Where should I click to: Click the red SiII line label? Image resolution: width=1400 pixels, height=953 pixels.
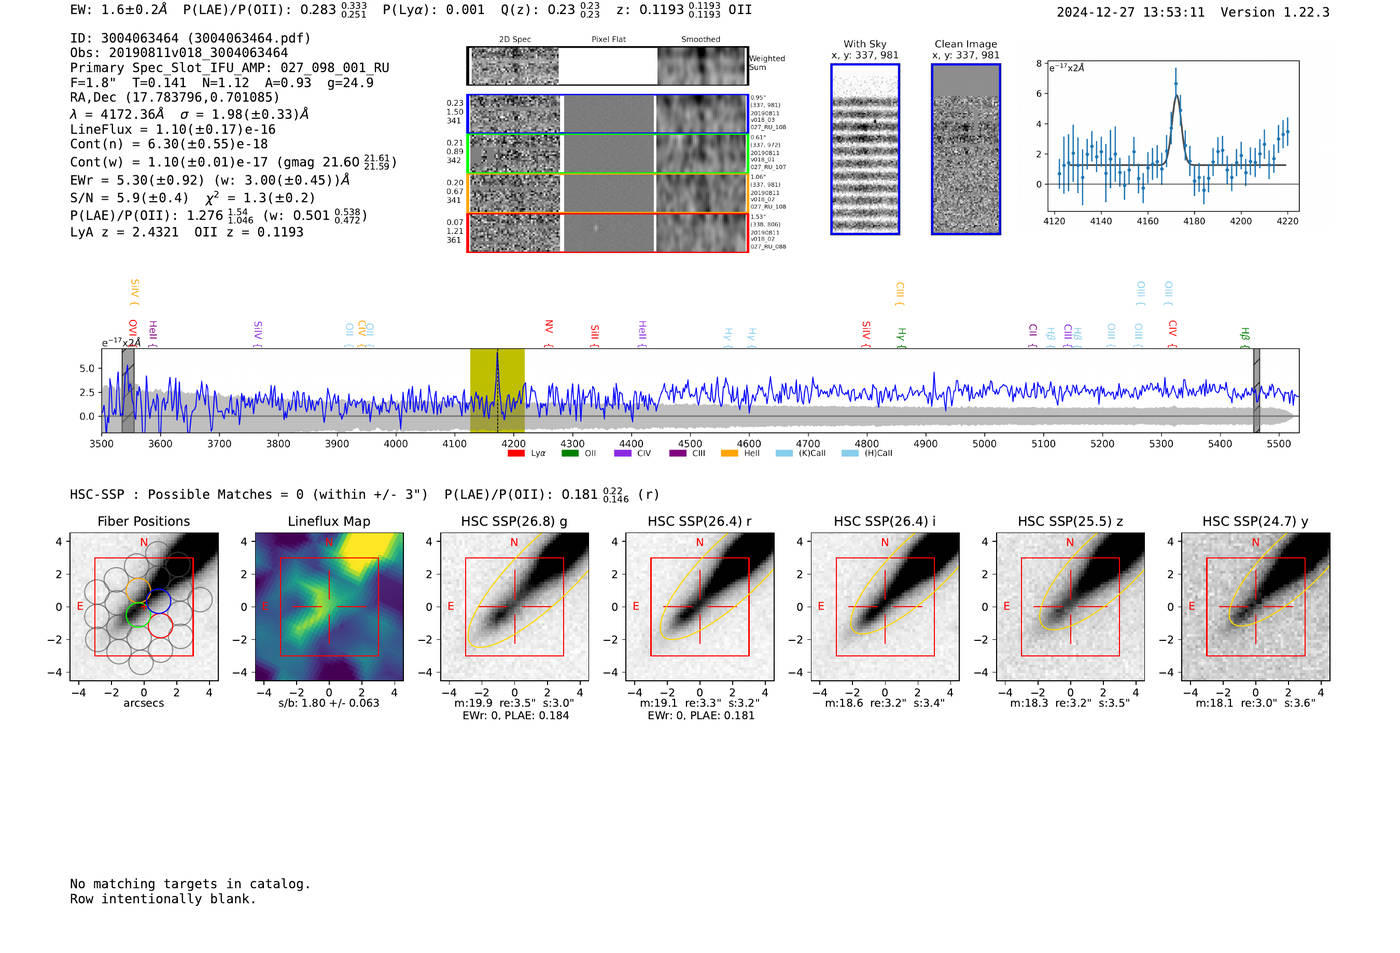pyautogui.click(x=594, y=334)
